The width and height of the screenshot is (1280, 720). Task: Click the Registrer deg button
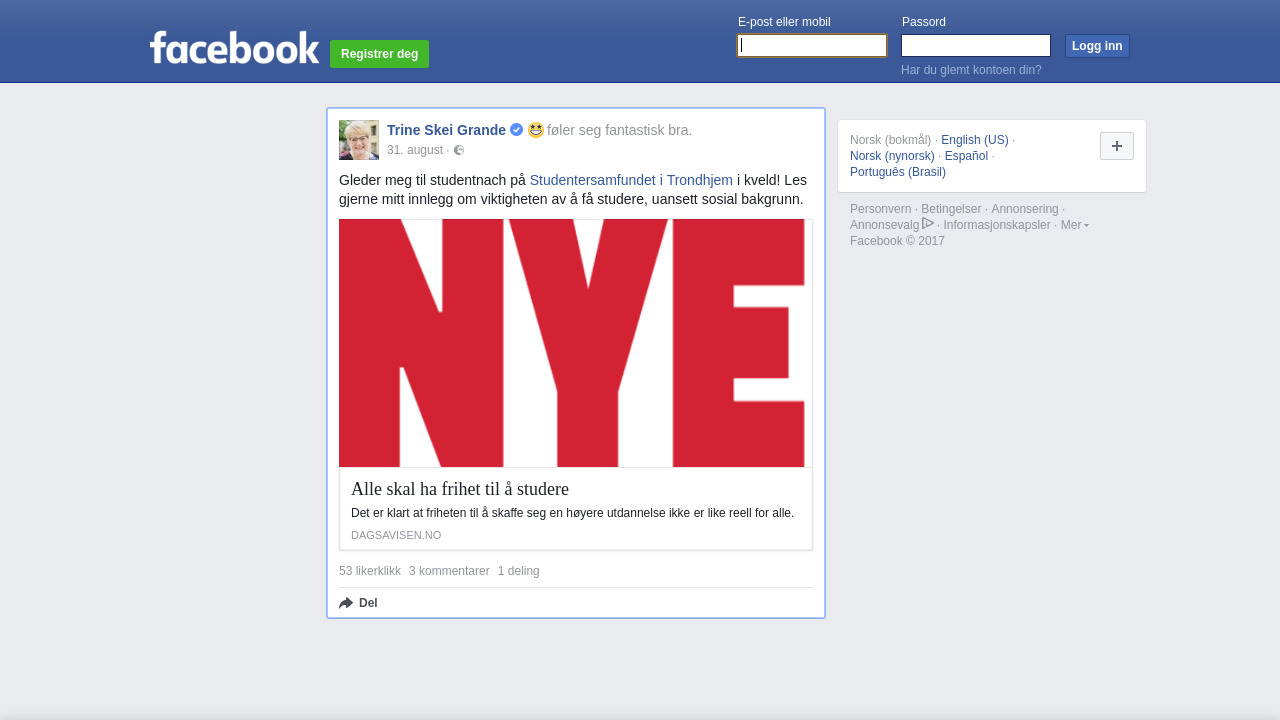point(379,54)
